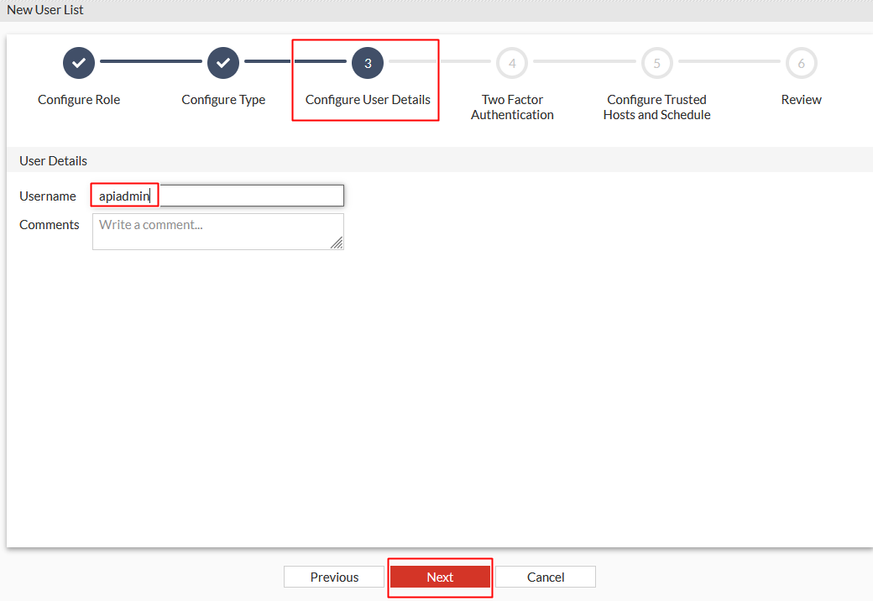The image size is (873, 601).
Task: Go to step 6 Review circle
Action: (801, 63)
